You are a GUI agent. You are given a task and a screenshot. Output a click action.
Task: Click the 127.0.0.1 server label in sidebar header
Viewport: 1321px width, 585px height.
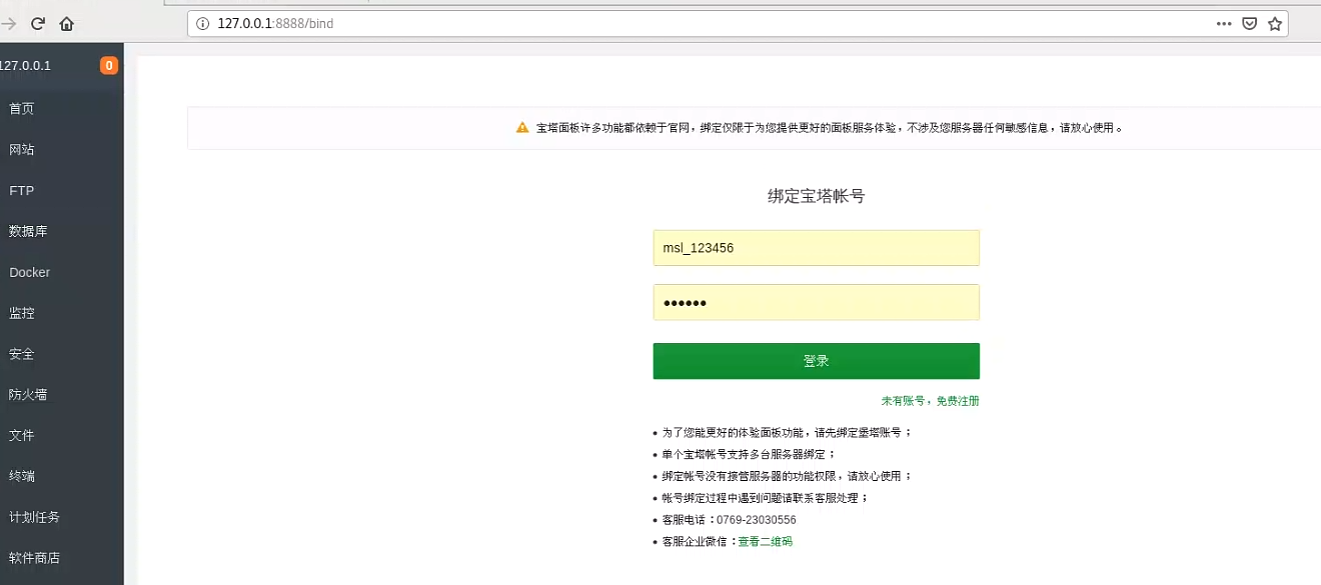[x=25, y=66]
